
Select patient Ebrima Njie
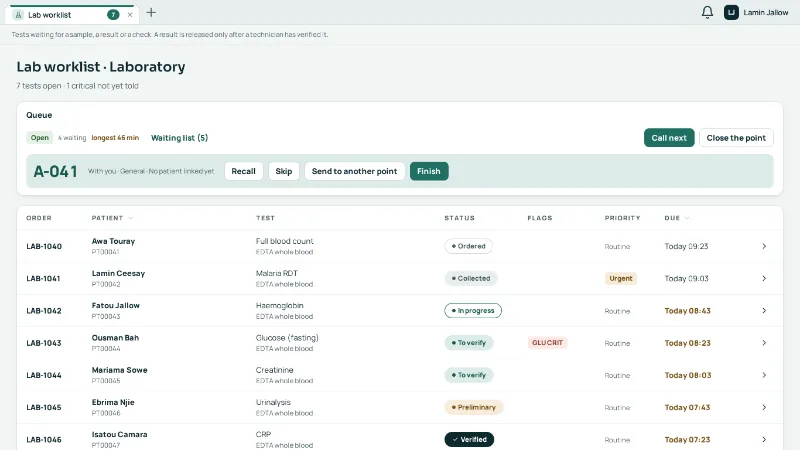coord(113,402)
